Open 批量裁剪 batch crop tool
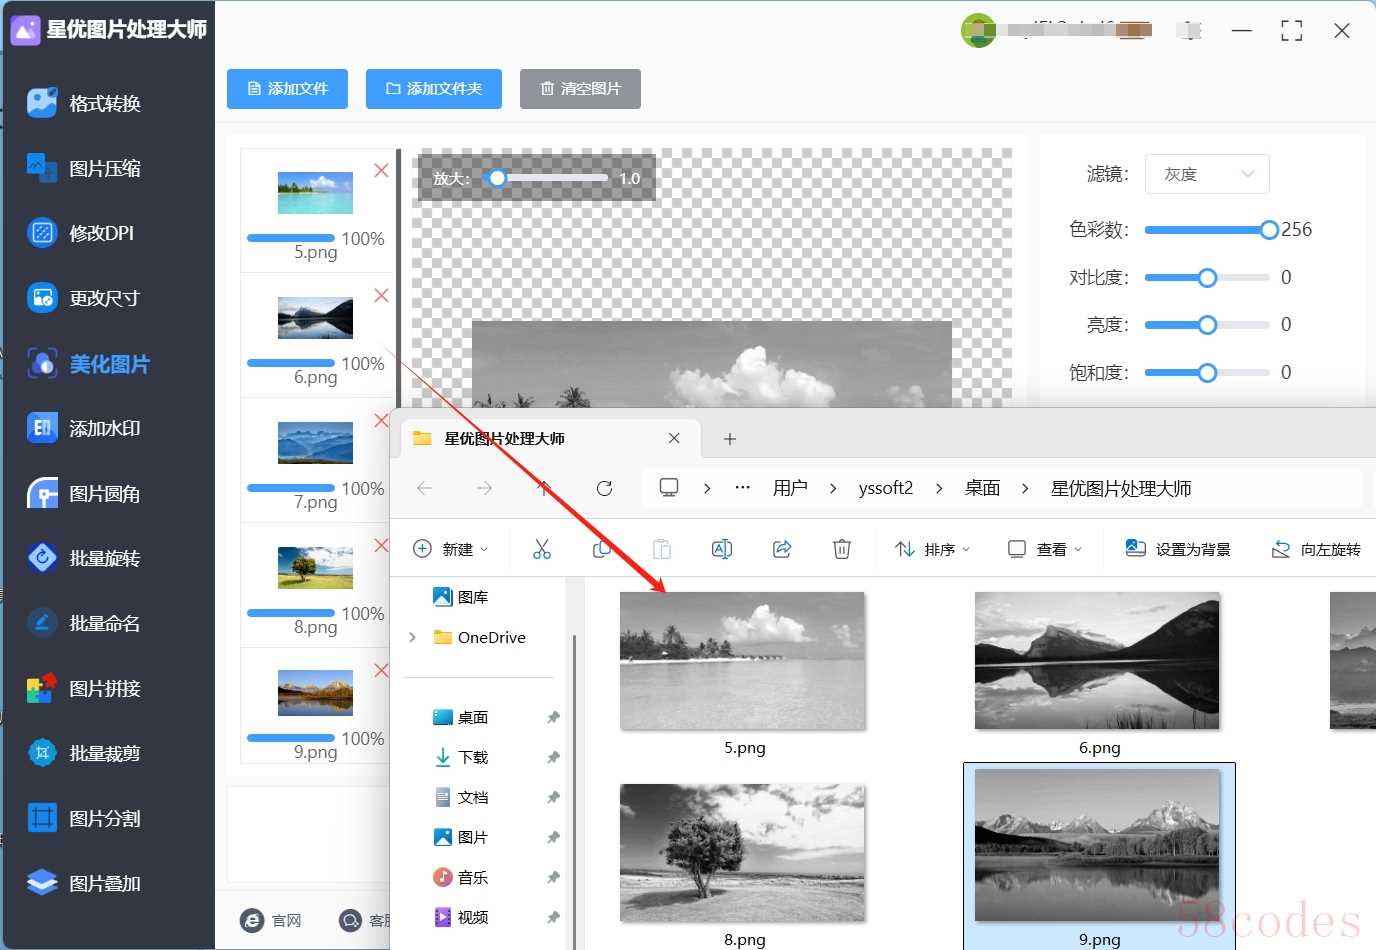 point(85,753)
